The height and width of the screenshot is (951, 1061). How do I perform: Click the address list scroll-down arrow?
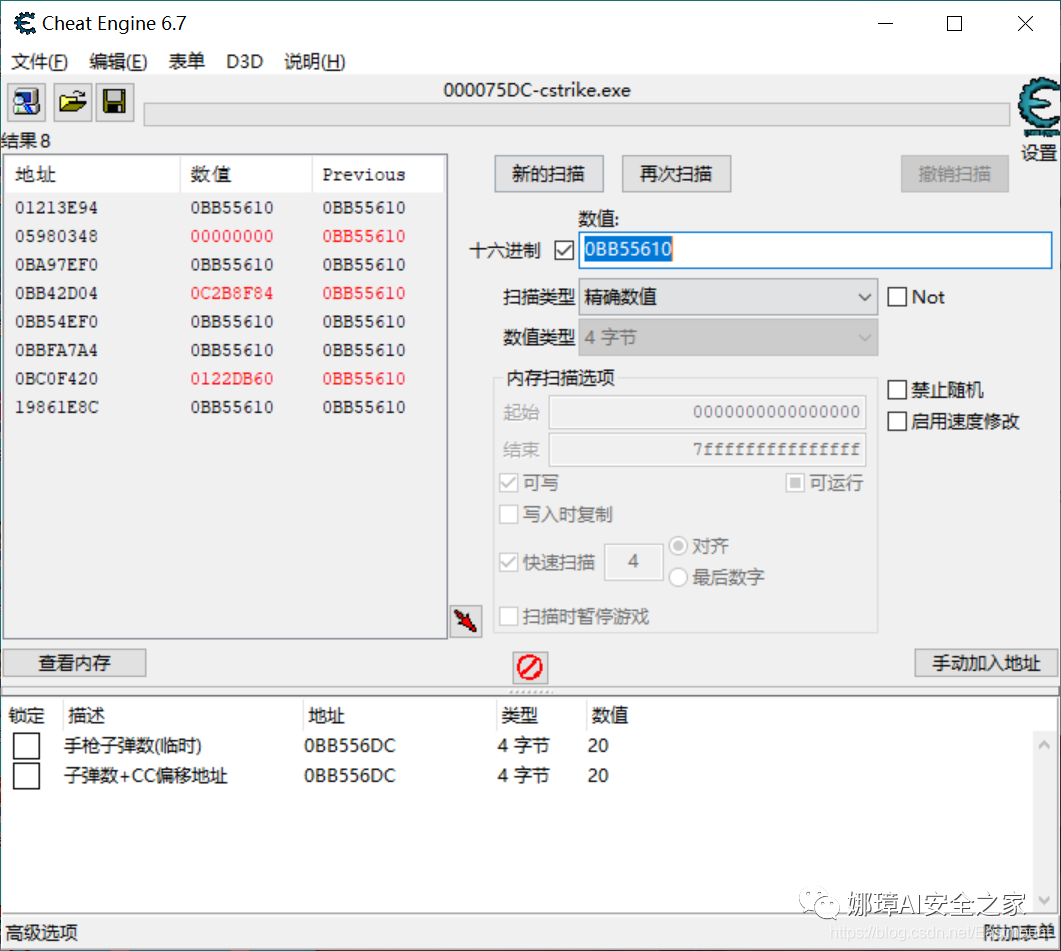pos(1044,900)
